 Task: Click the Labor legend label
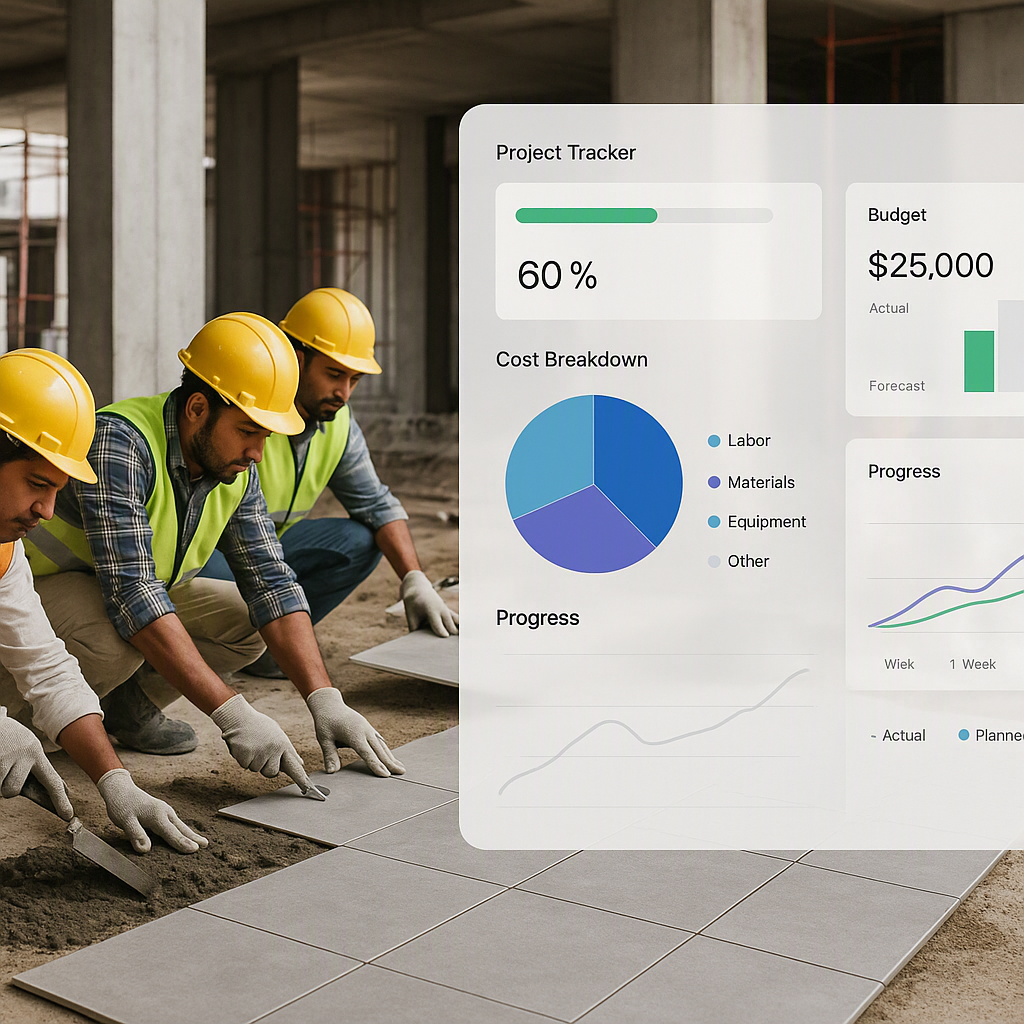coord(748,441)
